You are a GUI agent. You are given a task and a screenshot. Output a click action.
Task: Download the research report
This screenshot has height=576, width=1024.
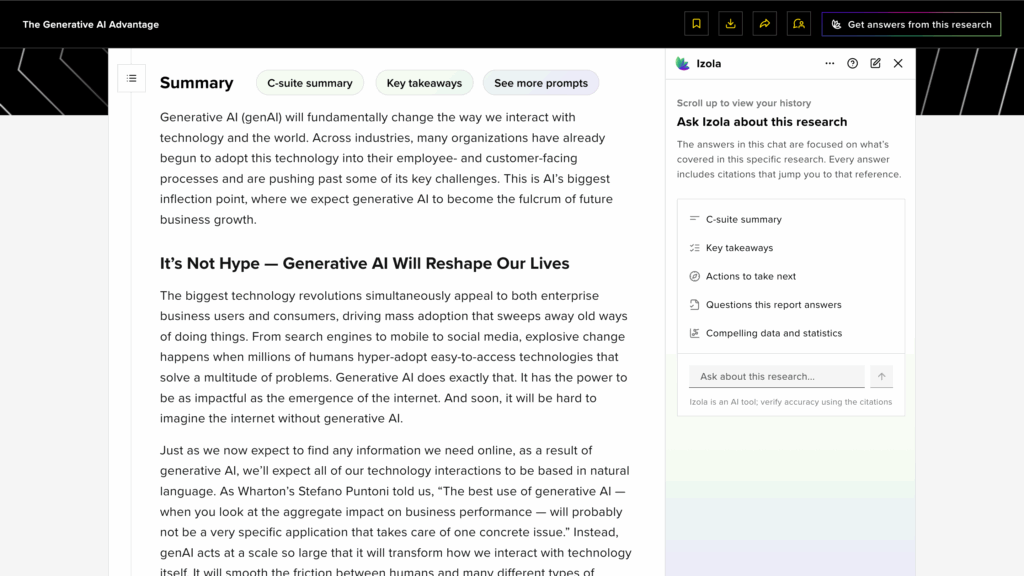point(730,24)
